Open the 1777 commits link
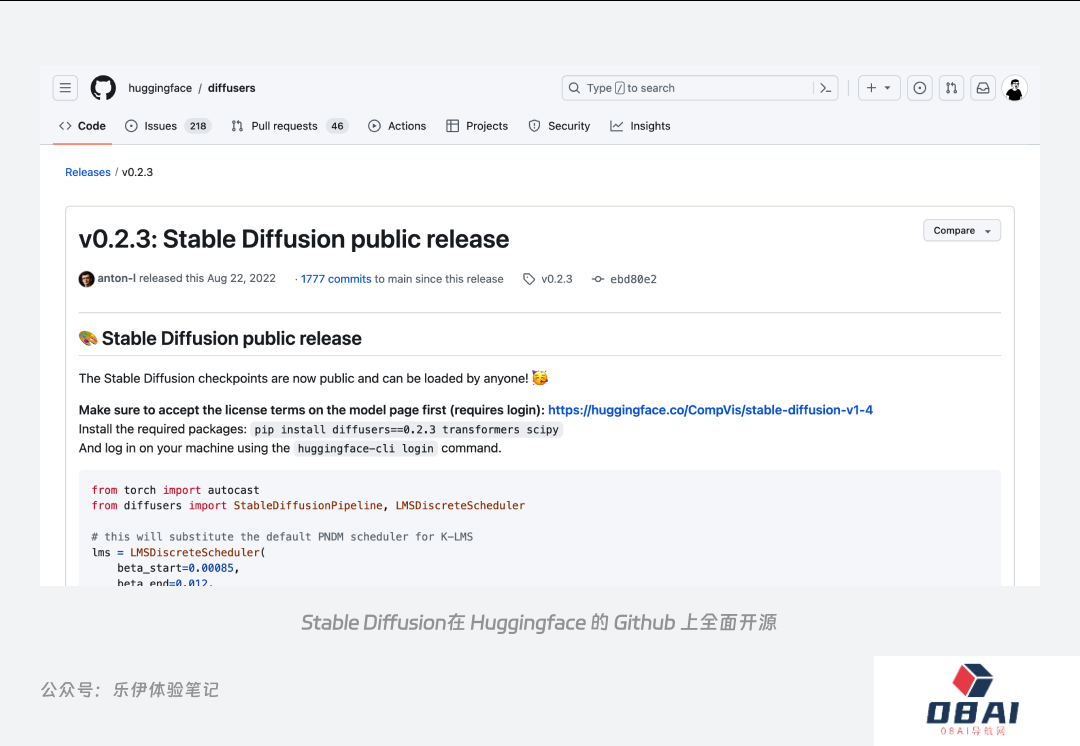Viewport: 1080px width, 746px height. pyautogui.click(x=336, y=279)
